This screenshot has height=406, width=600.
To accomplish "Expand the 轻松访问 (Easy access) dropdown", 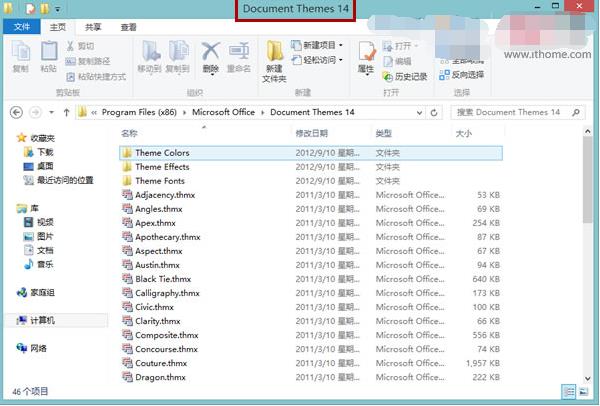I will tap(318, 60).
